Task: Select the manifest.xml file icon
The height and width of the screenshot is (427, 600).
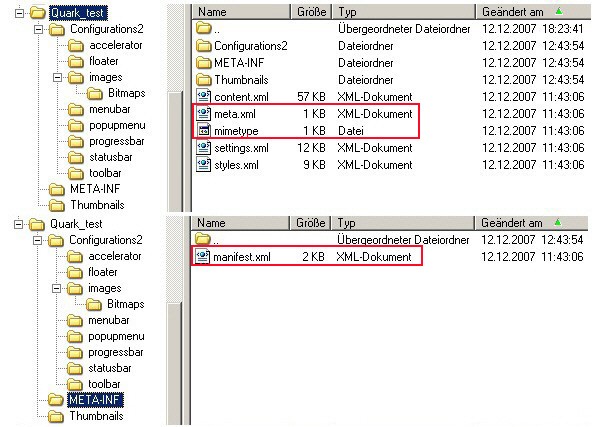Action: (203, 257)
